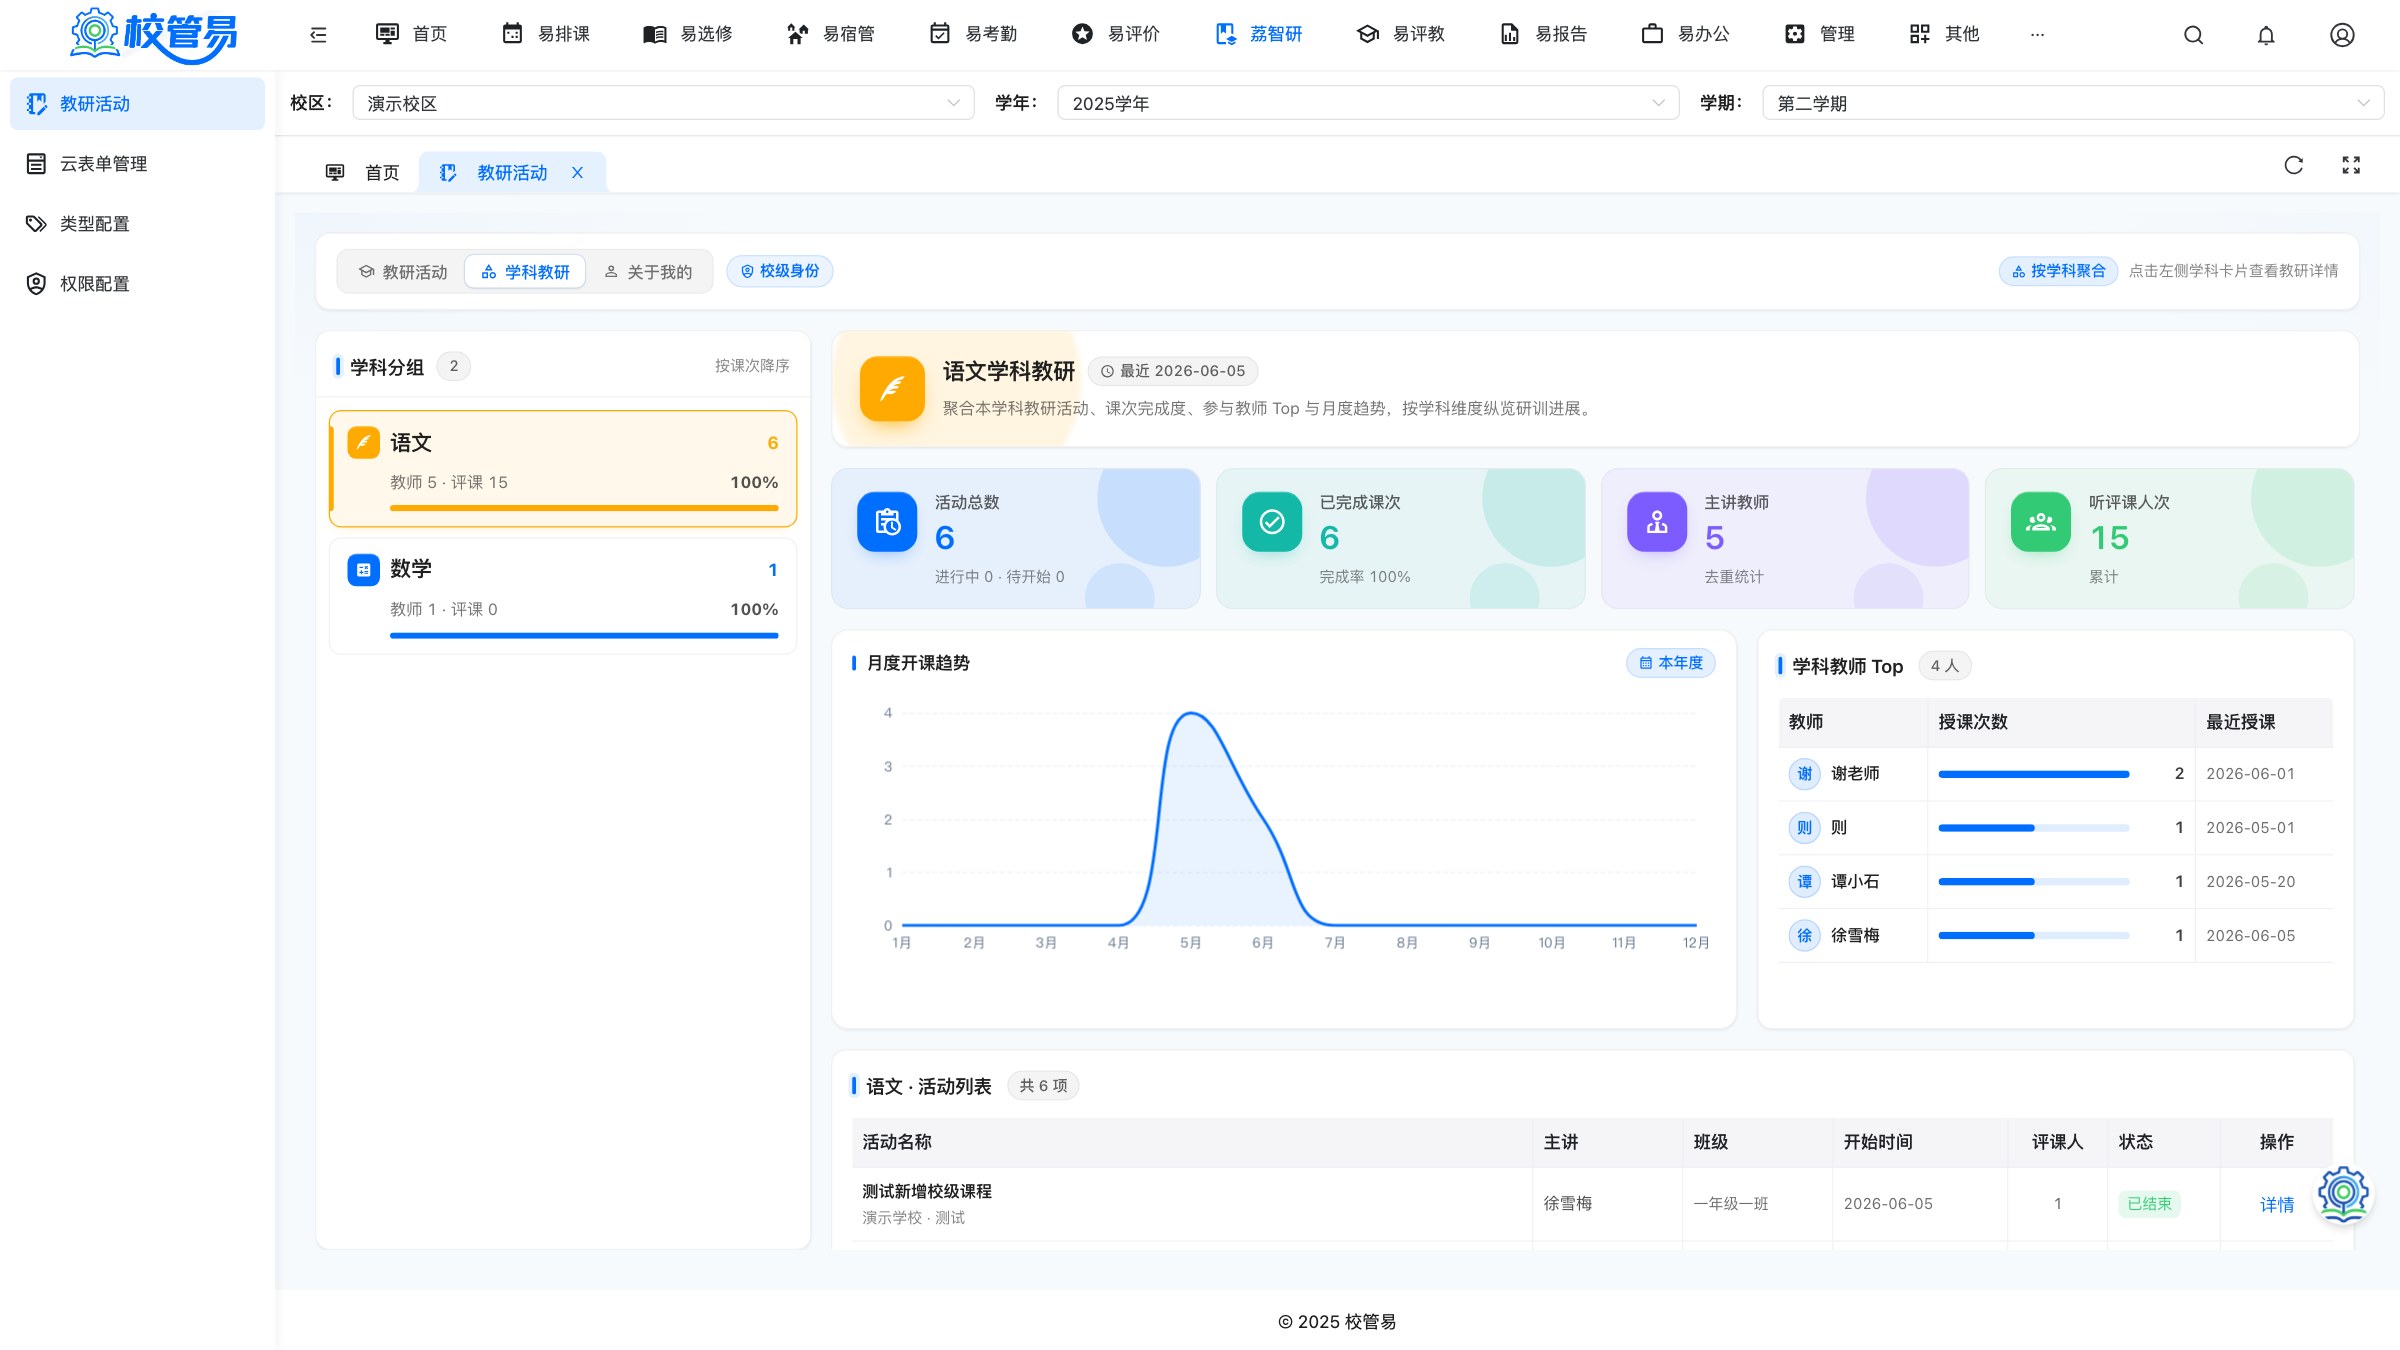This screenshot has height=1350, width=2400.
Task: Switch to 关于我的 segment view
Action: (x=648, y=272)
